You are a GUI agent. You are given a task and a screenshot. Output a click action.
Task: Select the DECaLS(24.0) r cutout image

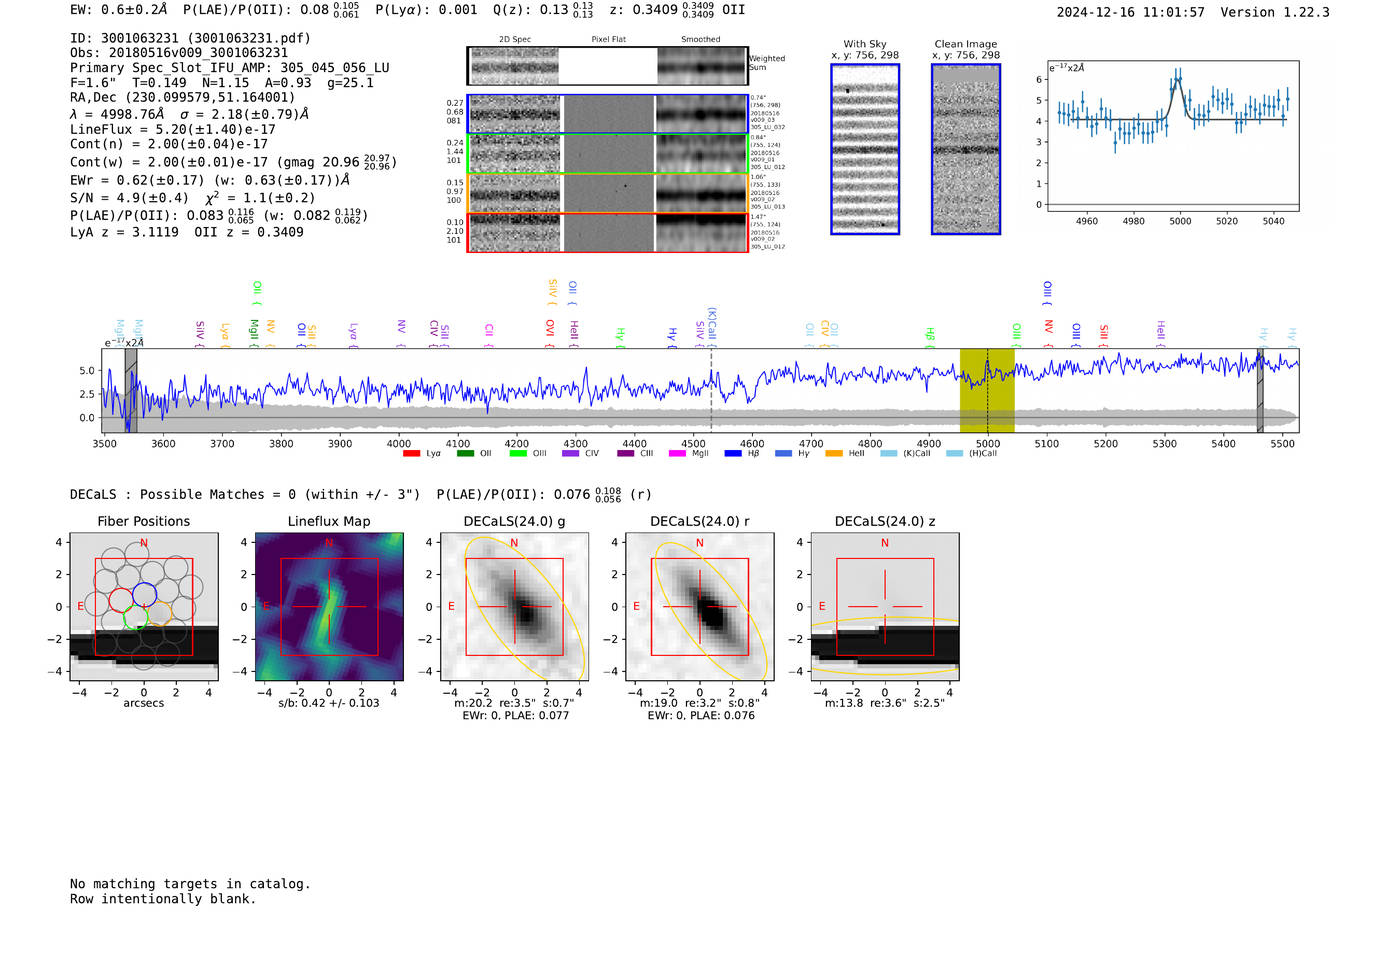699,607
